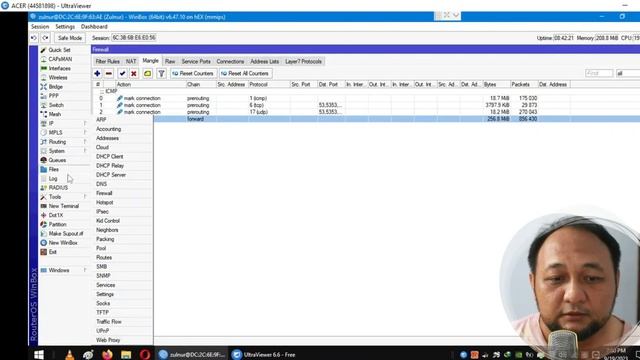Switch to the Connections tab

tap(230, 61)
